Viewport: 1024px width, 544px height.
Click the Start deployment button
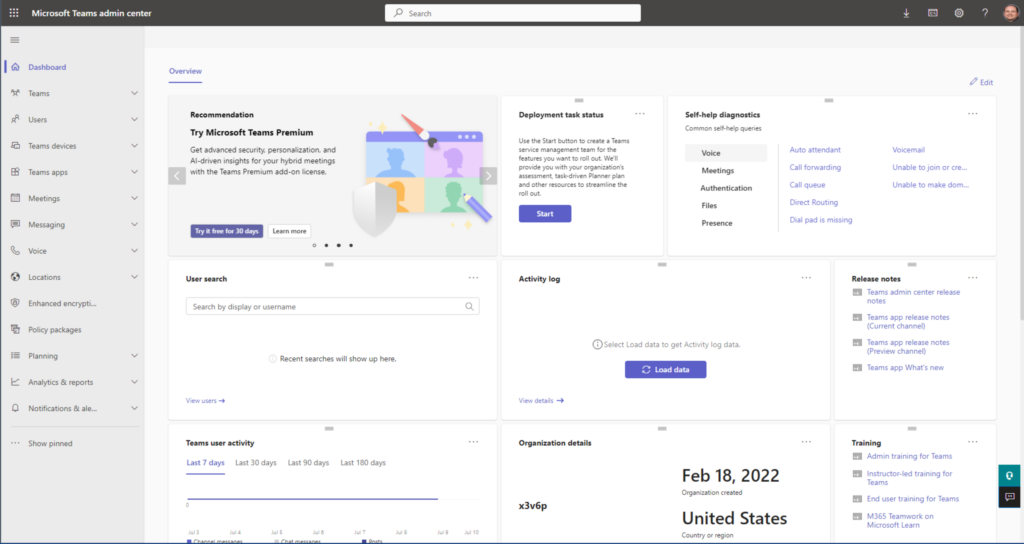[545, 214]
